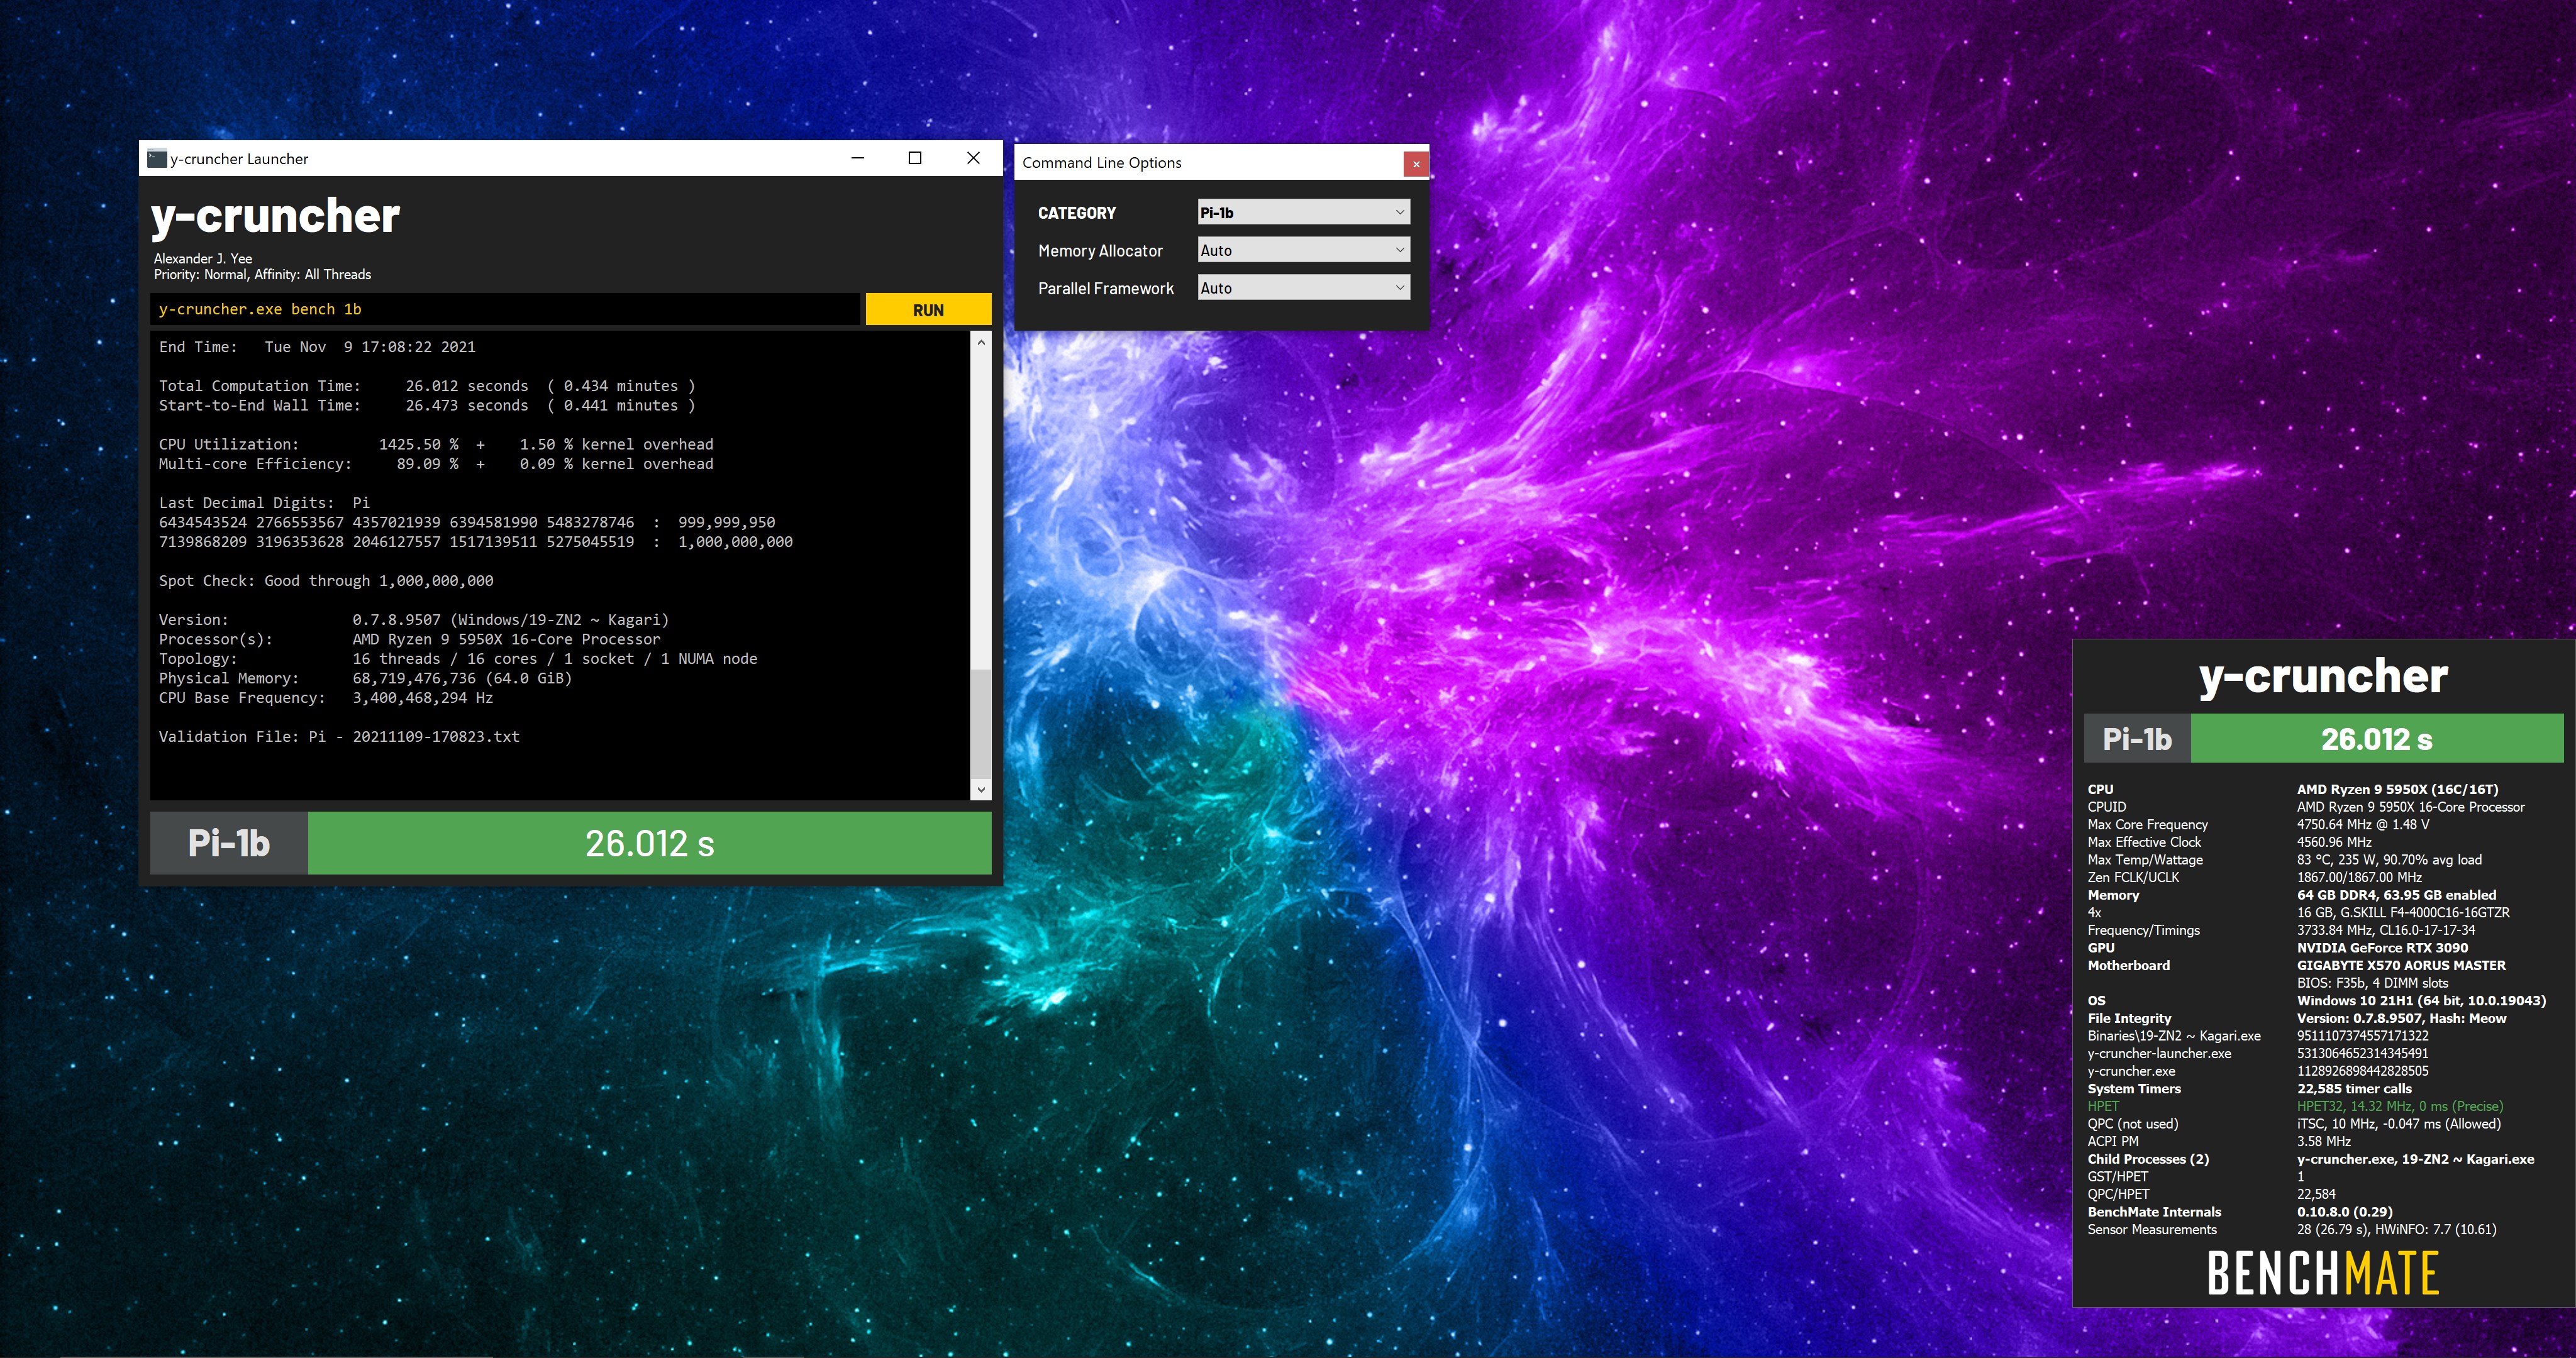Click the console scrollbar up arrow

coord(981,343)
